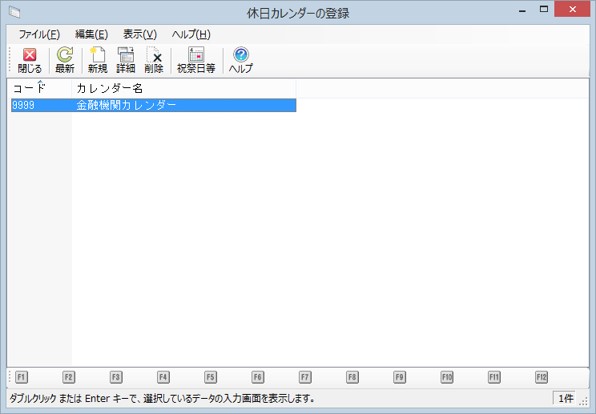The height and width of the screenshot is (414, 596).
Task: Click the F1 function key button
Action: coord(21,377)
